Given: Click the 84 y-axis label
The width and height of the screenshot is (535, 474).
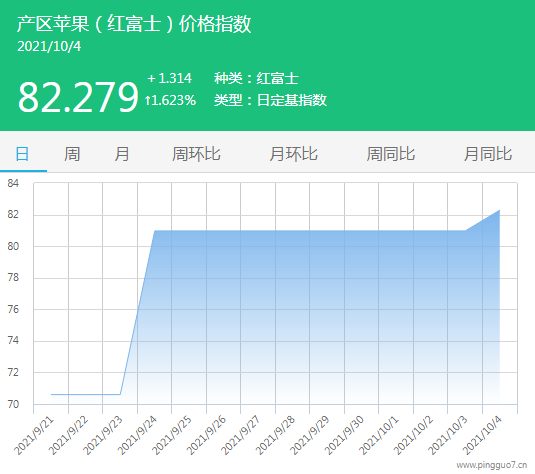Looking at the screenshot, I should click(13, 183).
